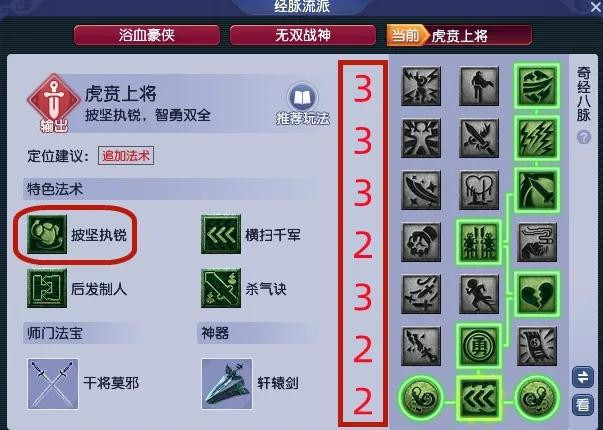Open the 杀气诀 skill icon
Viewport: 603px width, 430px height.
pos(221,288)
